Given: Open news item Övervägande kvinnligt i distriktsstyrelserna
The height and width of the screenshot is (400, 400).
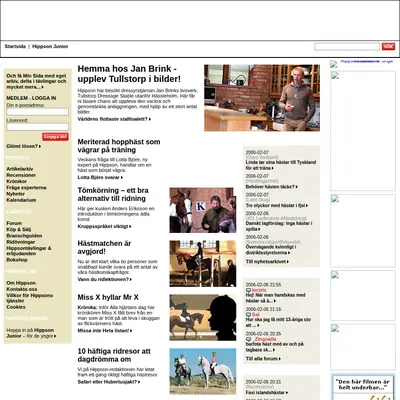Looking at the screenshot, I should coord(271,250).
